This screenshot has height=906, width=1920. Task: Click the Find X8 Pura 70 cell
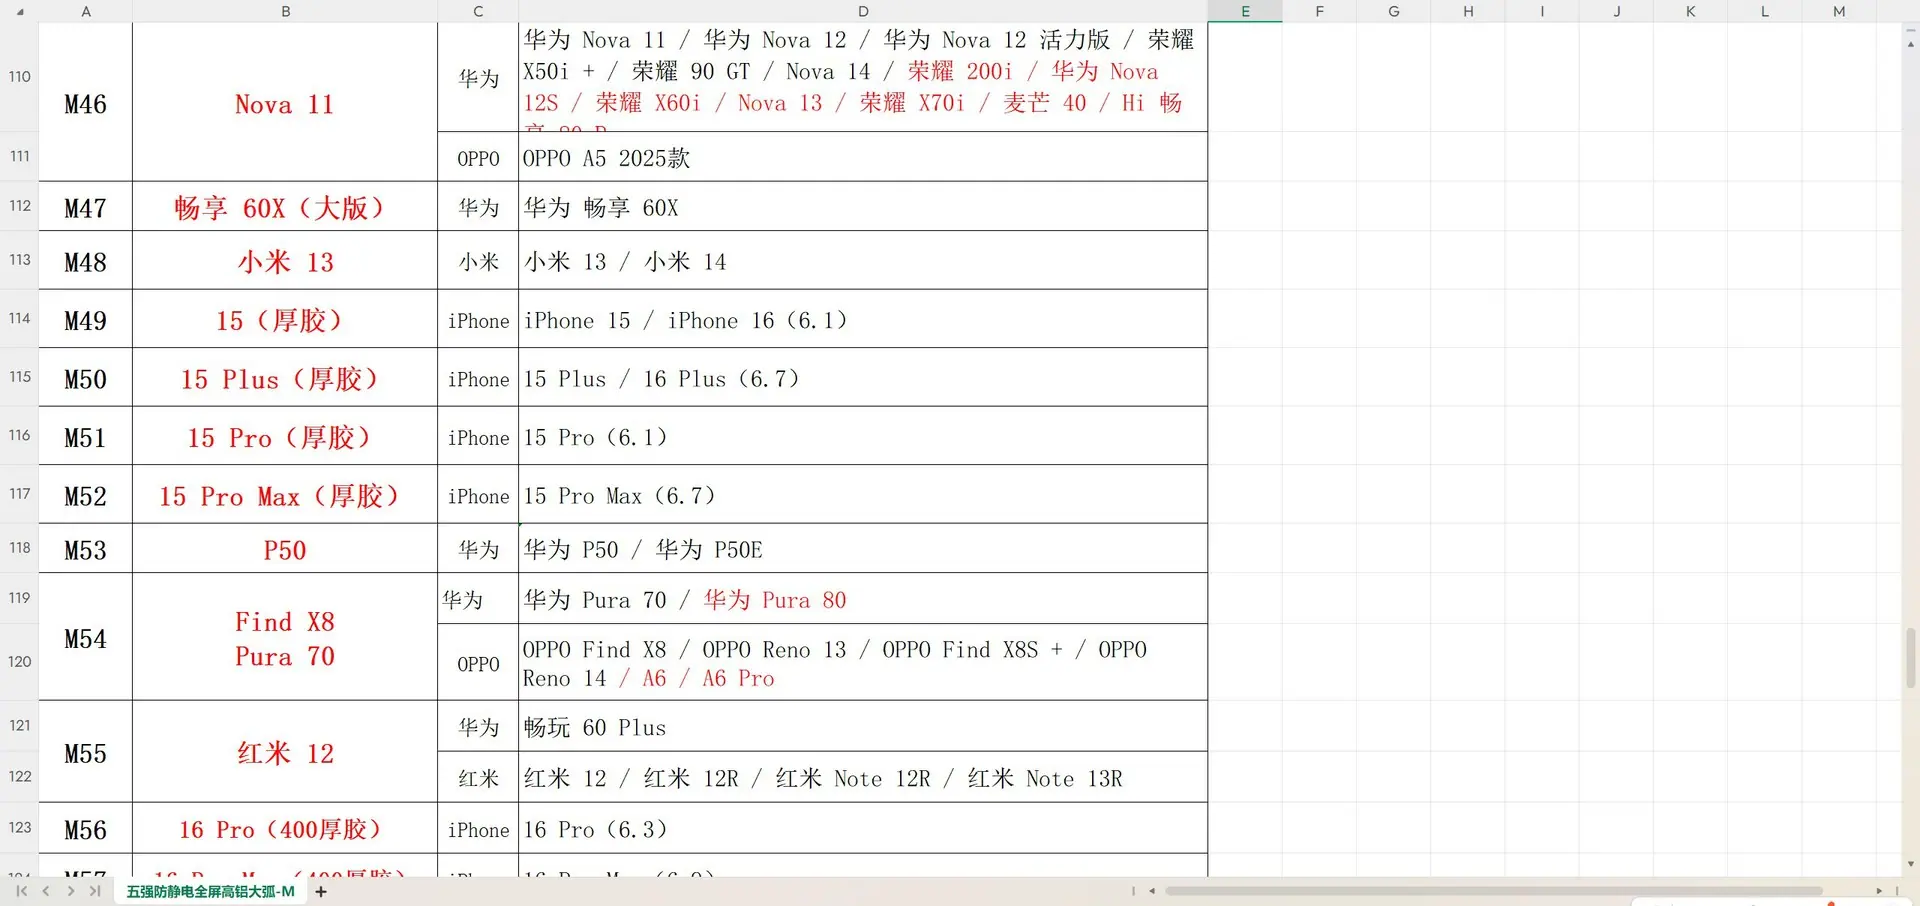pyautogui.click(x=285, y=636)
